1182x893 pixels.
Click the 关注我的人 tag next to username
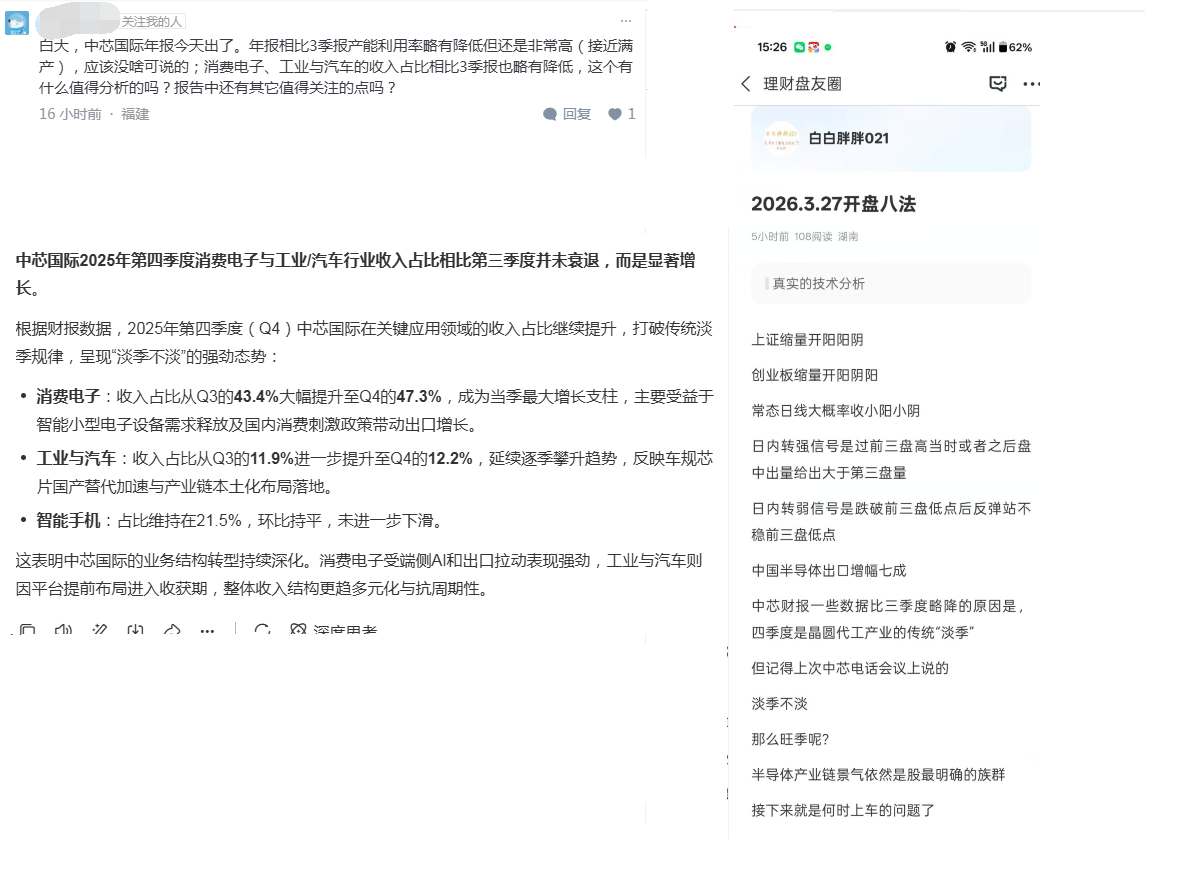point(152,22)
